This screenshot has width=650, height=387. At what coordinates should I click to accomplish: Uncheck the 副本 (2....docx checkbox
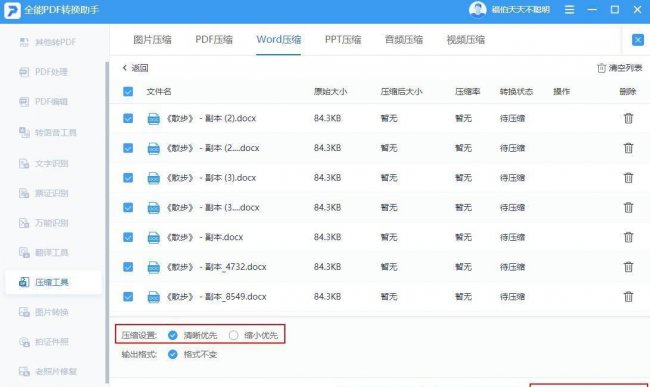[x=128, y=148]
